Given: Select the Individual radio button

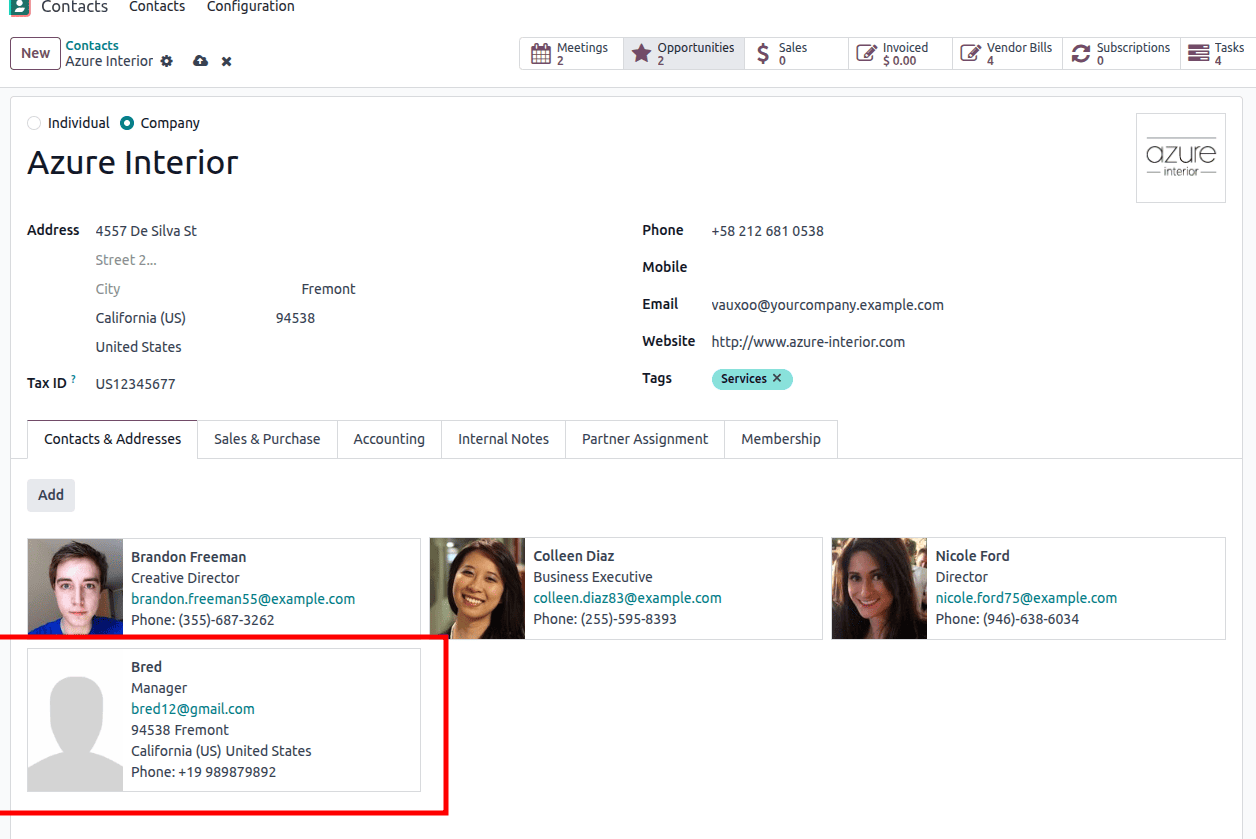Looking at the screenshot, I should (x=33, y=122).
